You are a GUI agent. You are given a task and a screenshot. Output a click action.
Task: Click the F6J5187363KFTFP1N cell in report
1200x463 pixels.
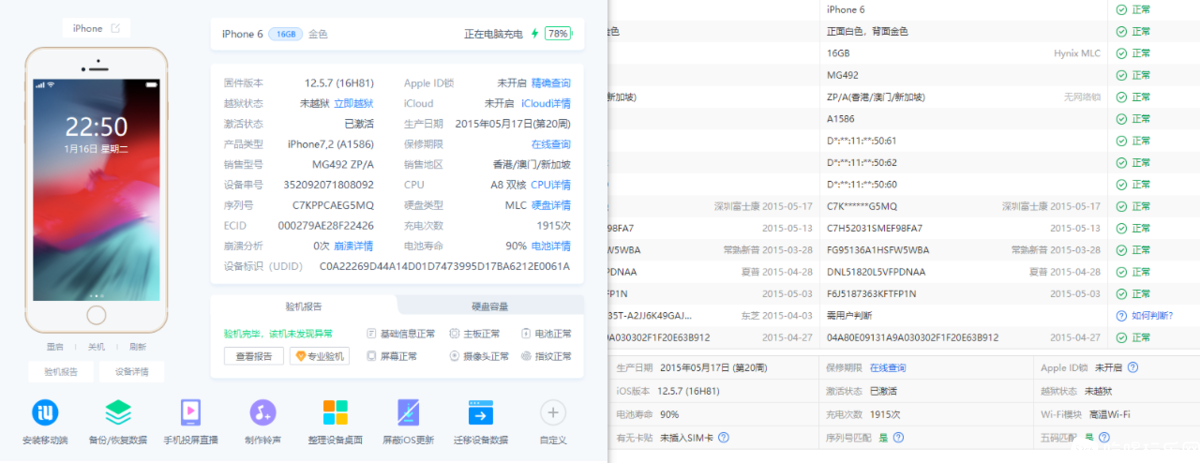click(x=874, y=293)
